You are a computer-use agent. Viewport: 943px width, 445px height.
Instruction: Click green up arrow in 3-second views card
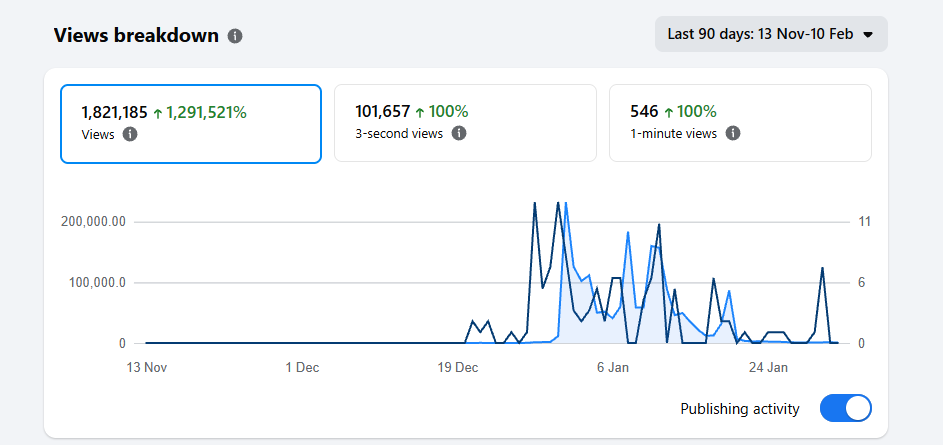pos(420,112)
